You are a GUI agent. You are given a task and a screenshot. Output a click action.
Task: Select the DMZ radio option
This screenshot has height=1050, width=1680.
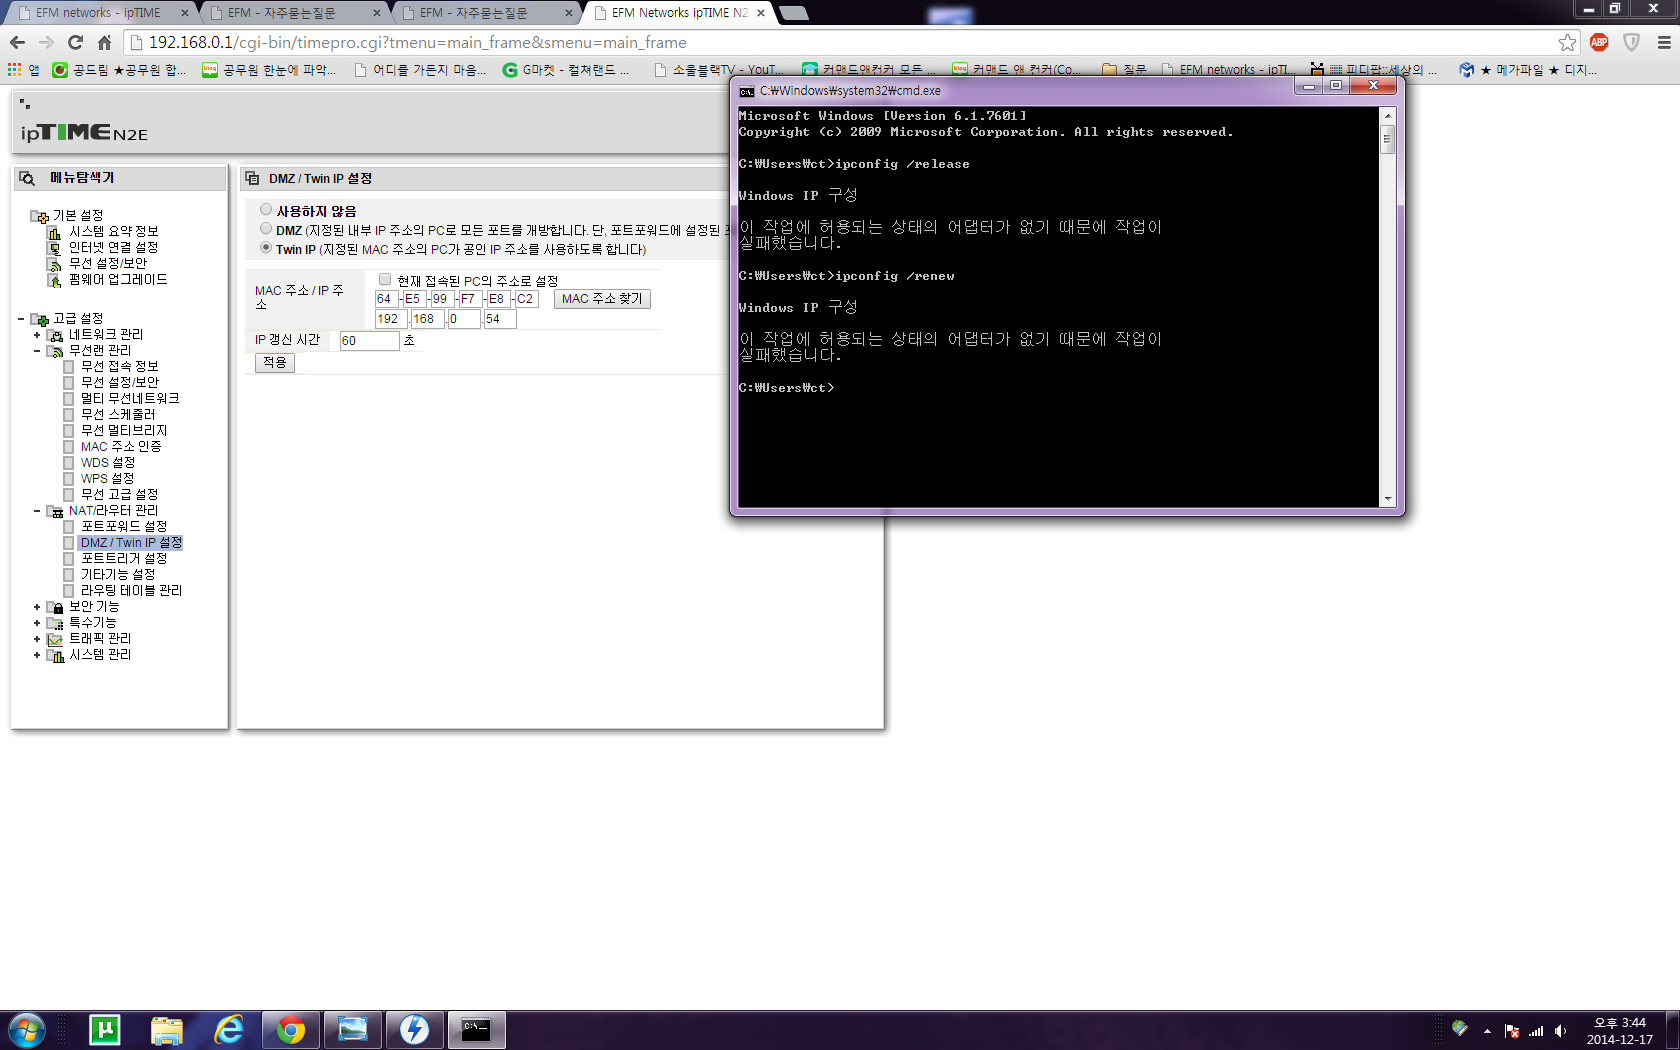(266, 229)
